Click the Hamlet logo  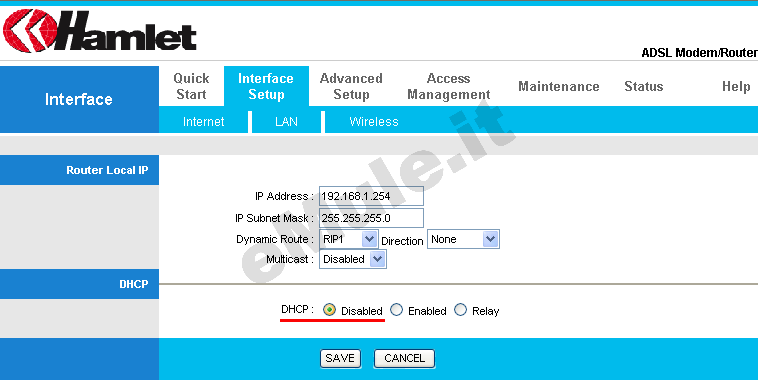[100, 31]
